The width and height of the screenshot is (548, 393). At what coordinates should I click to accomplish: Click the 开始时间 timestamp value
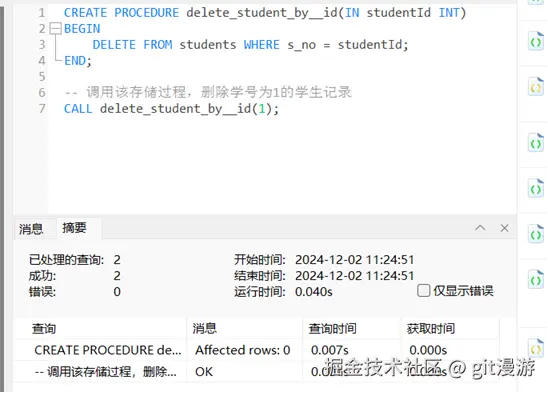[x=354, y=260]
